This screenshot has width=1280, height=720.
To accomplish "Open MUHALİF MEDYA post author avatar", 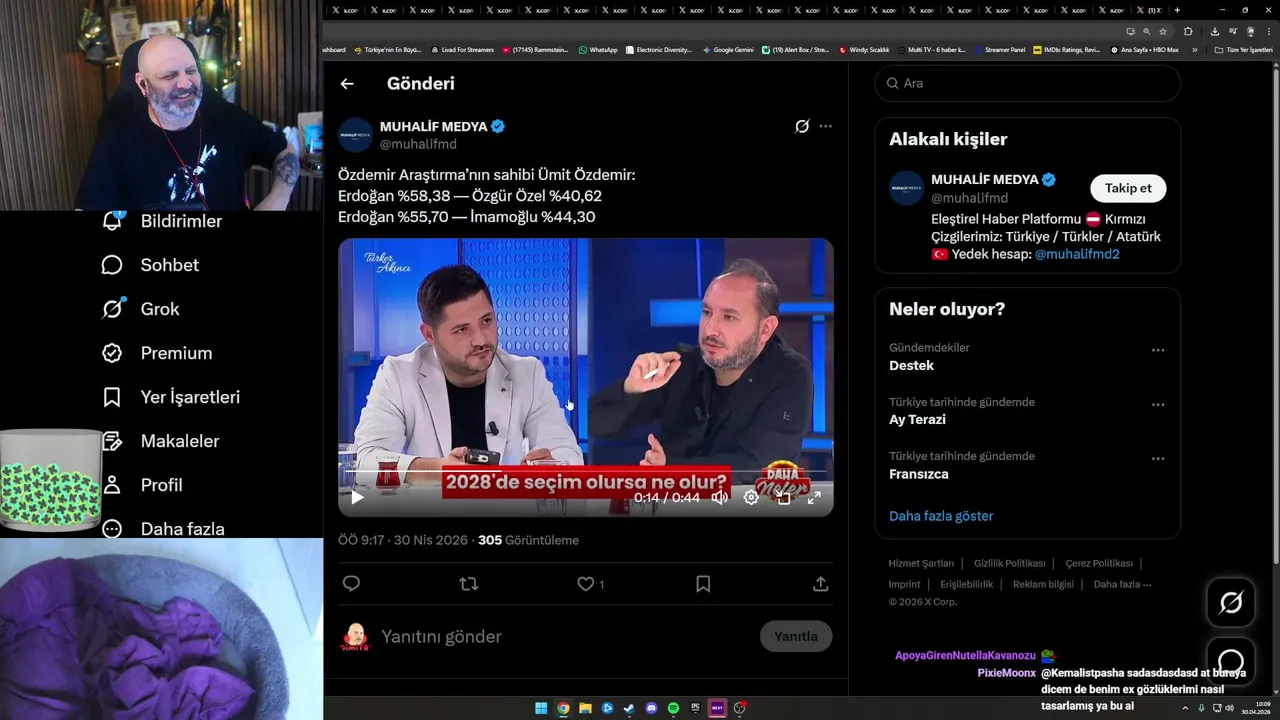I will (x=355, y=135).
